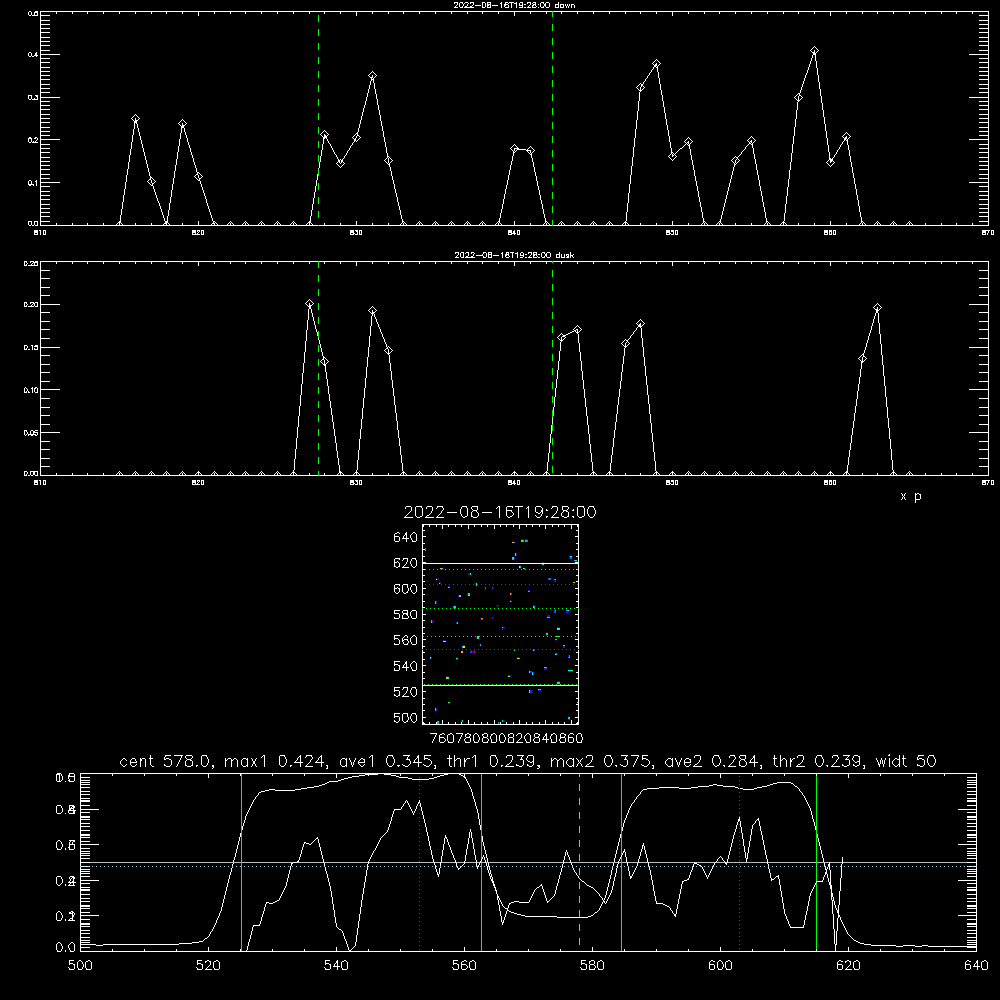Click 'thr2 0.239' in the stats header
1000x1000 pixels.
[818, 761]
